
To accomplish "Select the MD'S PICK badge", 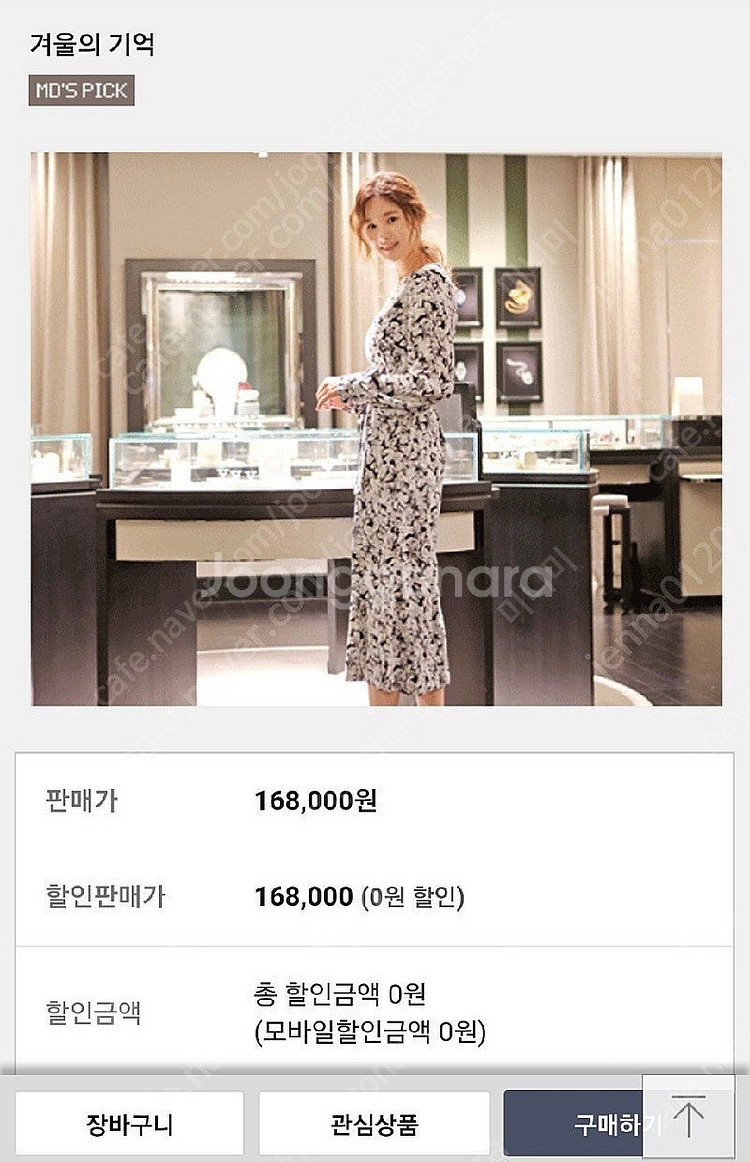I will tap(82, 90).
